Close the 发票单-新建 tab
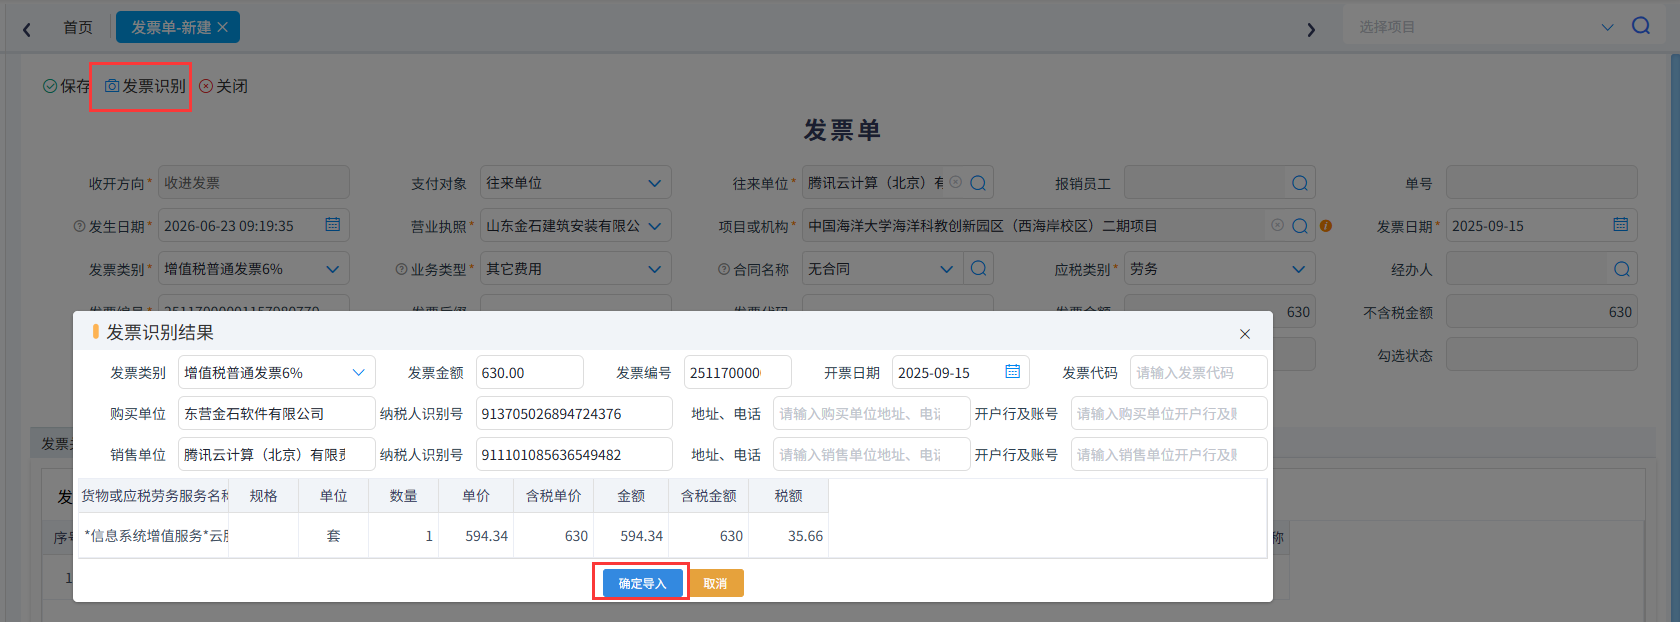Viewport: 1680px width, 622px height. point(223,27)
